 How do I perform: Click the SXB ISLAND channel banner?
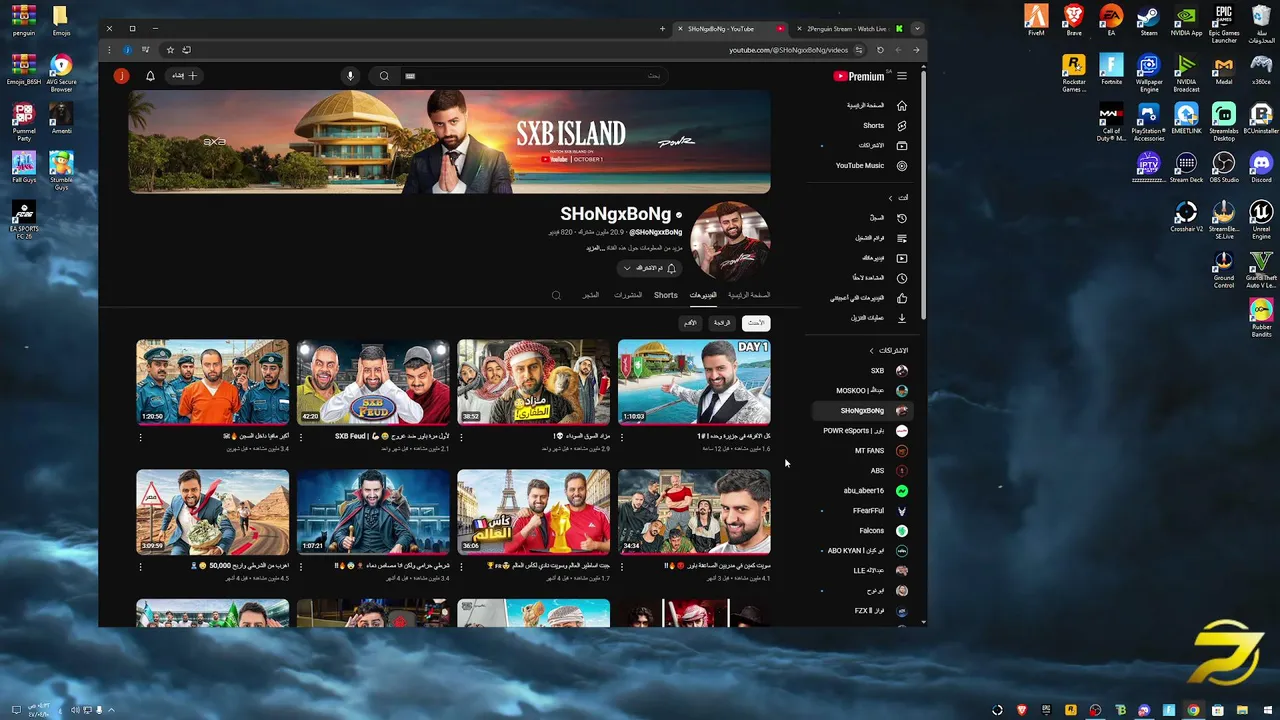tap(450, 142)
